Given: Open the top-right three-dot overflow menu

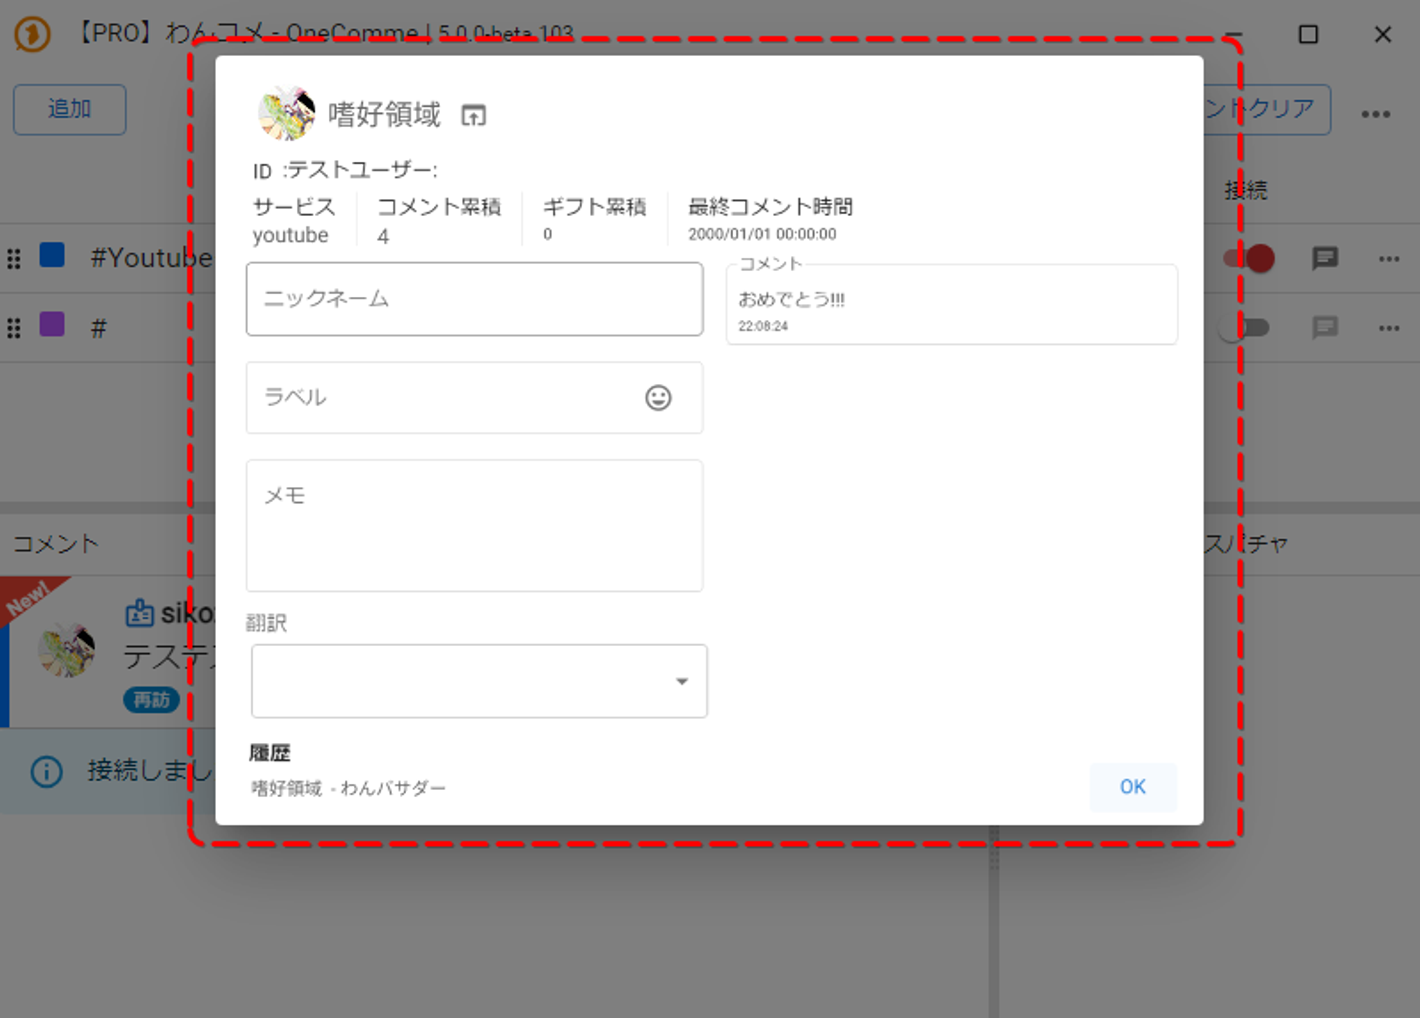Looking at the screenshot, I should pos(1376,114).
